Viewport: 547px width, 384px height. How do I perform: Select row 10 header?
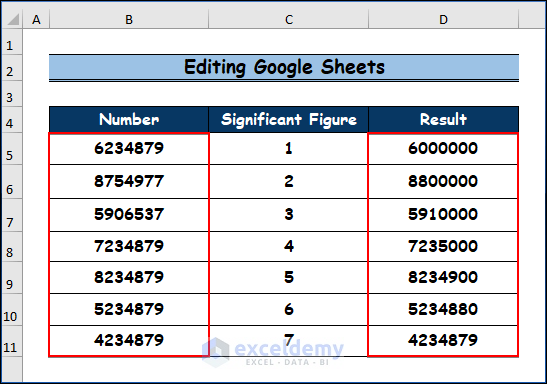click(12, 310)
